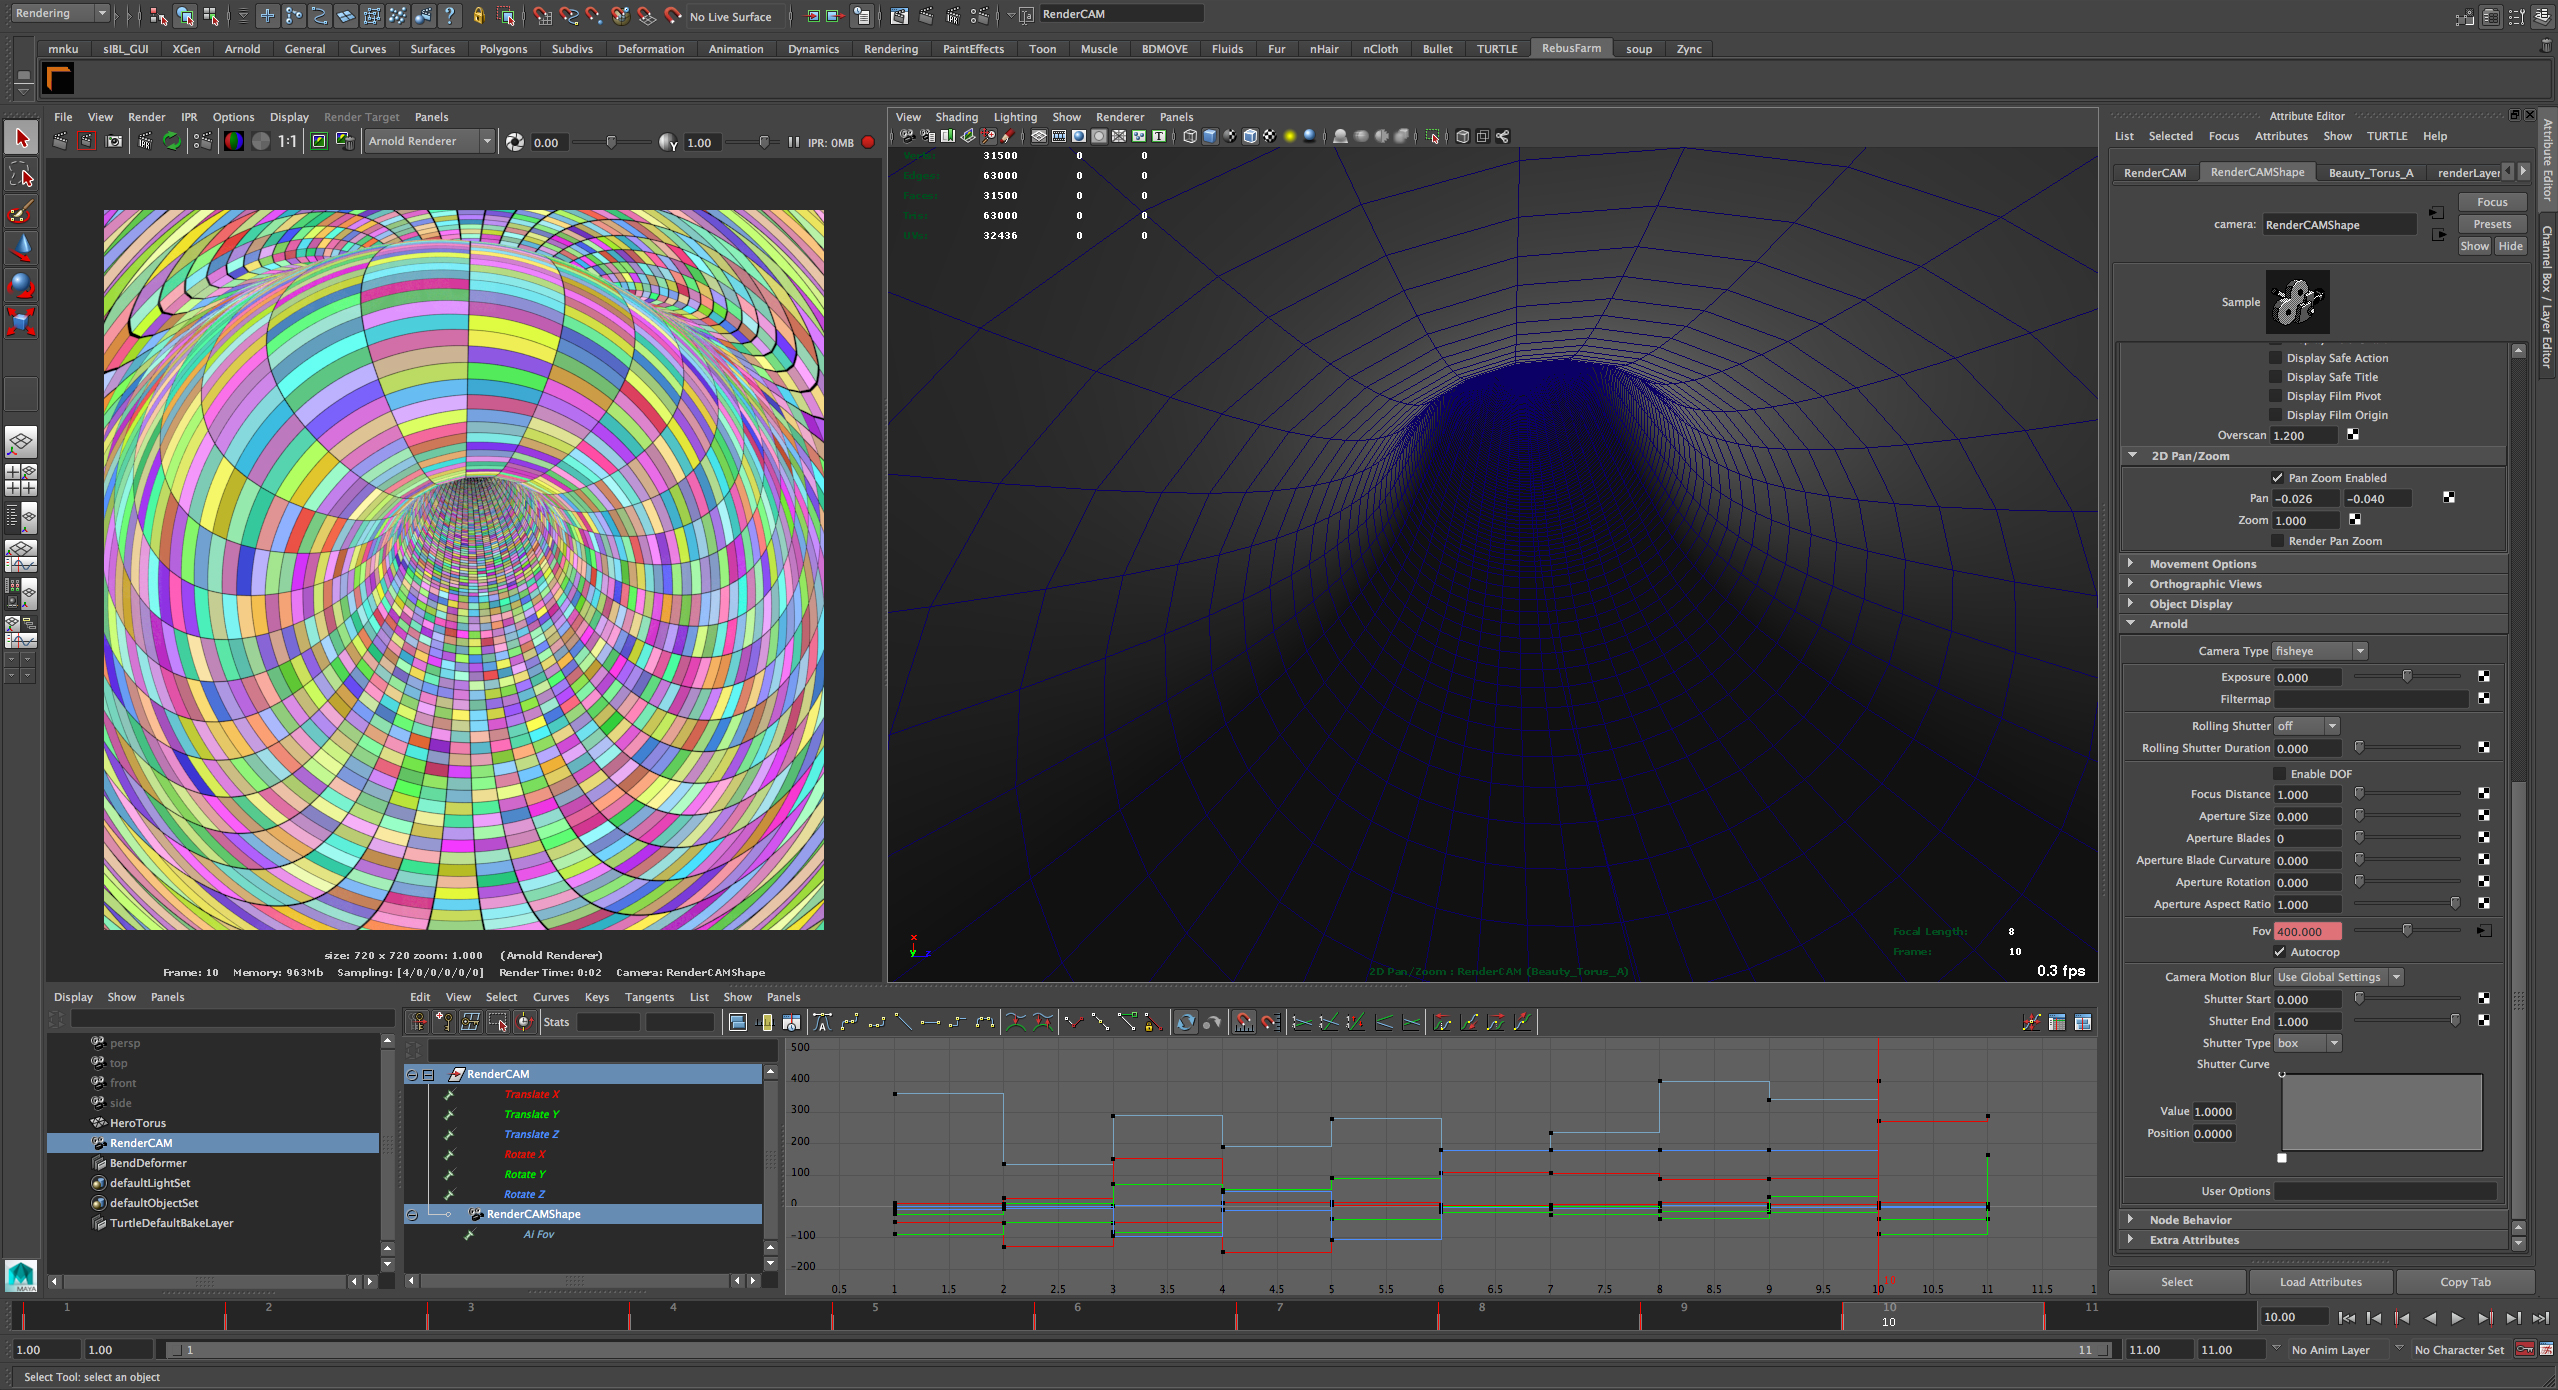Open the Deformation shelf tab
Screen dimensions: 2558x1390
pyautogui.click(x=651, y=49)
